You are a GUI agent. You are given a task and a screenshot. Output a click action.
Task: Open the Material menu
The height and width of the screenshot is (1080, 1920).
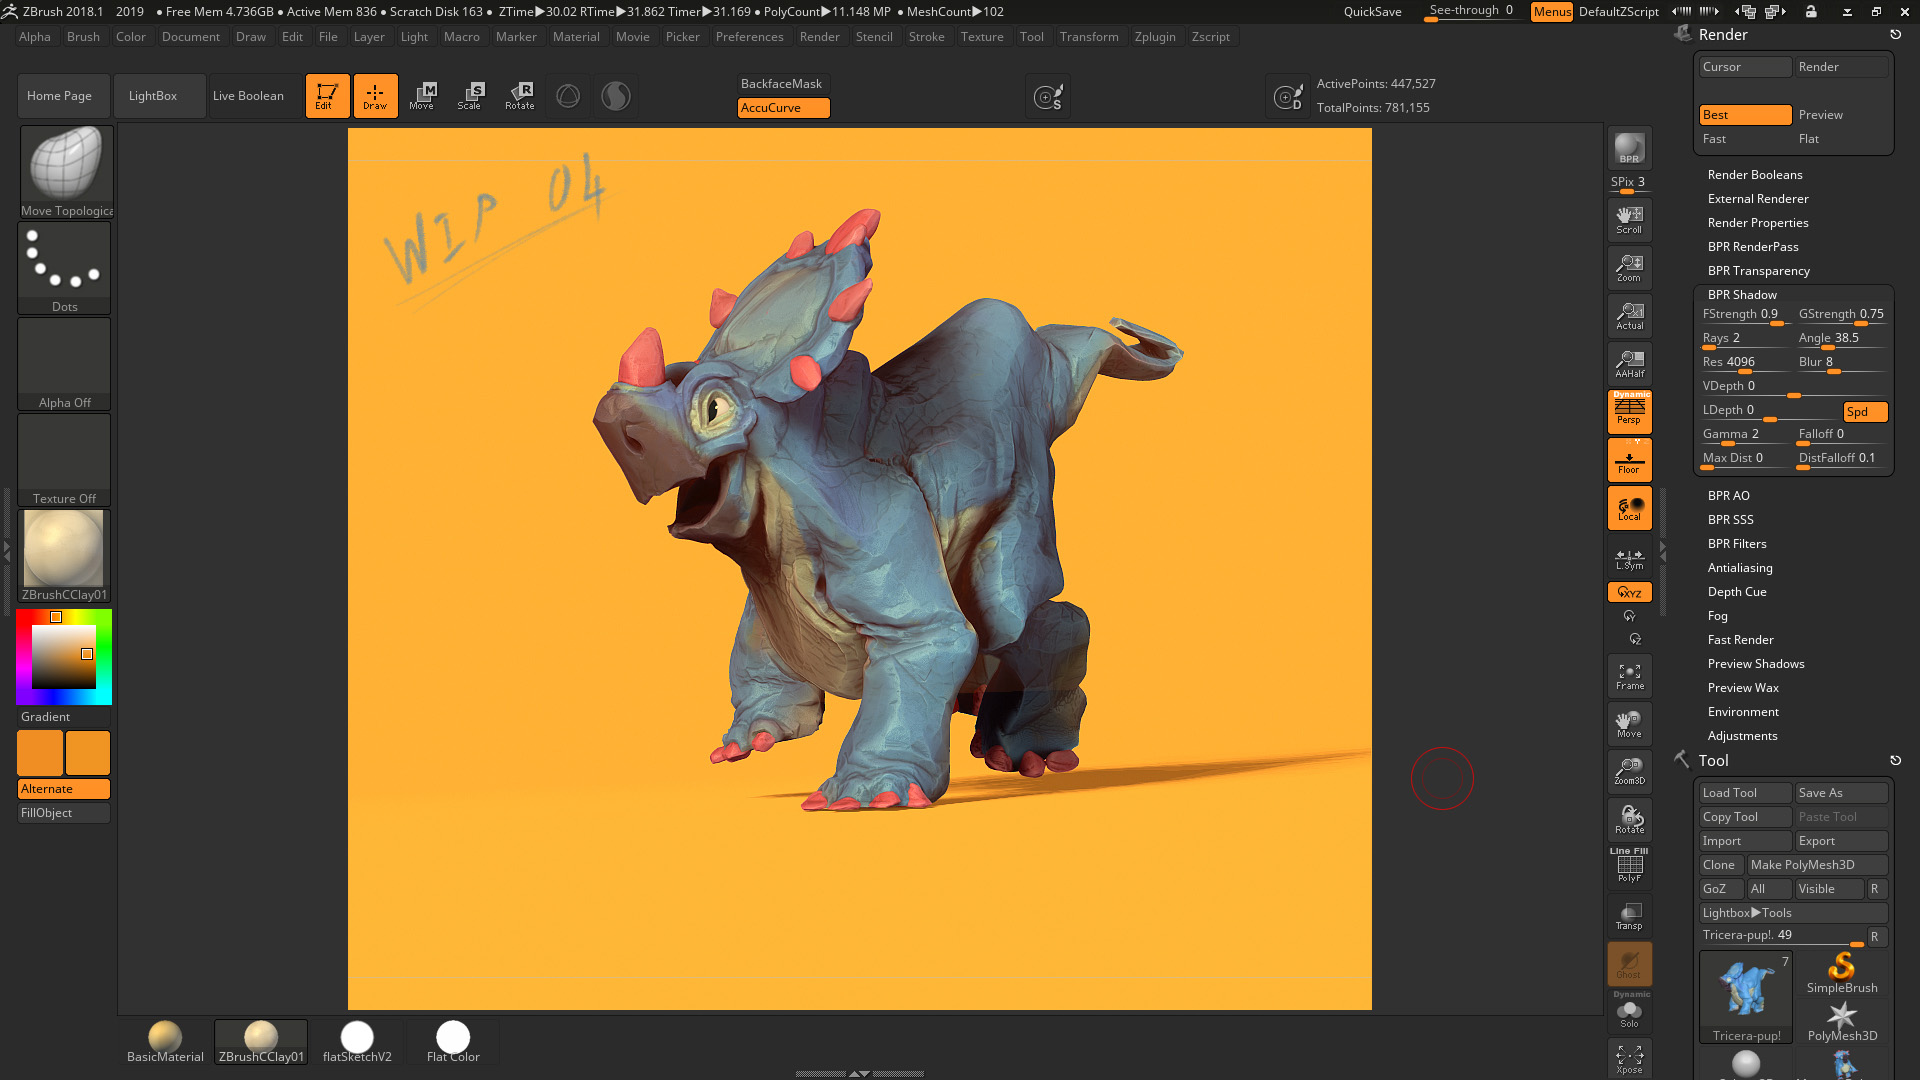(x=576, y=37)
